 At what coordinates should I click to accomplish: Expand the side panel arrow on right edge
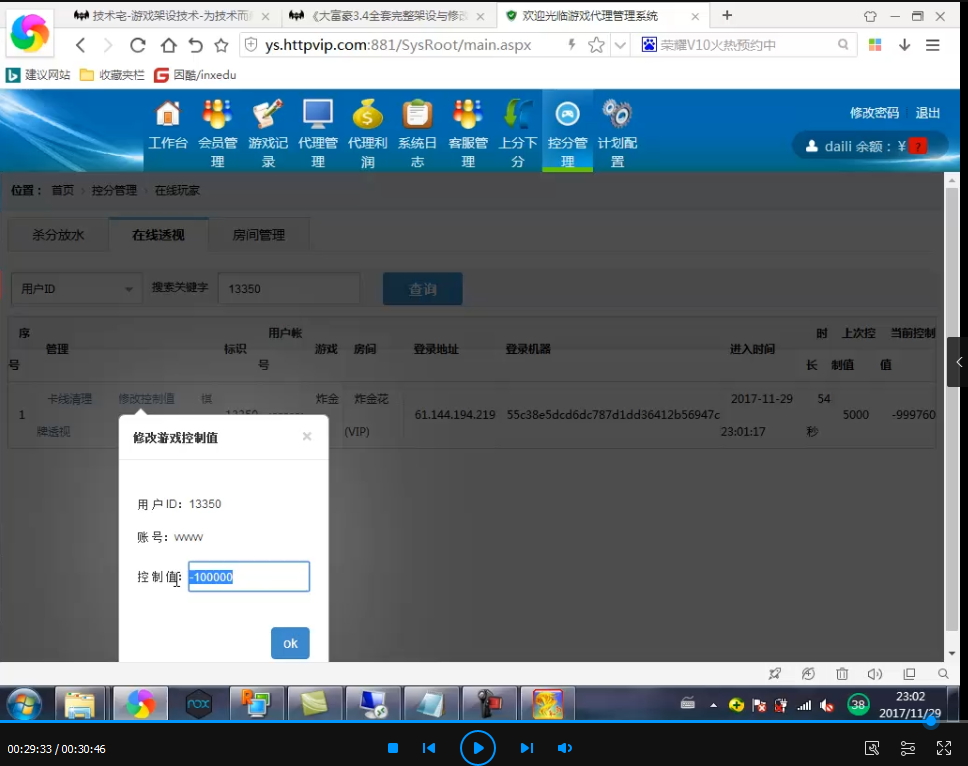coord(958,362)
